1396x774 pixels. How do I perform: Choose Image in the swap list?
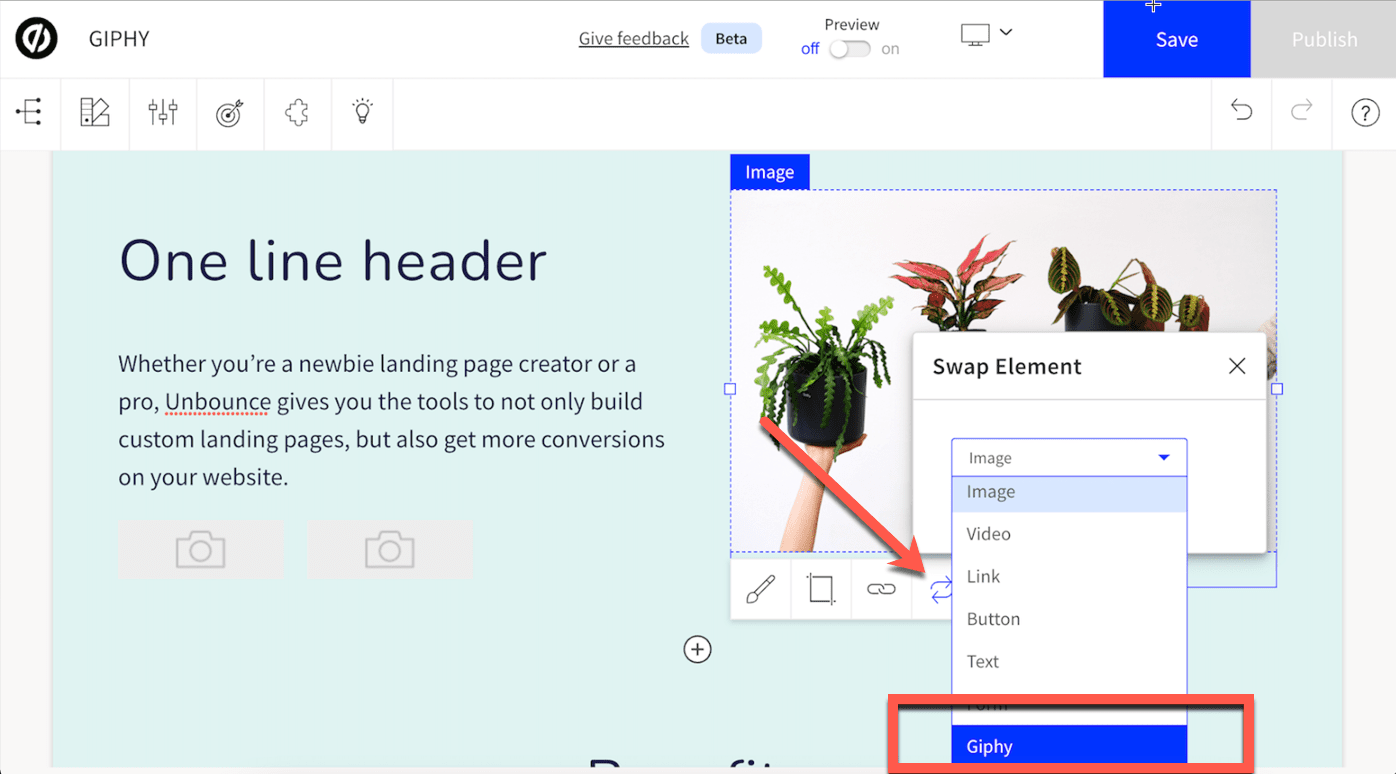[1069, 494]
